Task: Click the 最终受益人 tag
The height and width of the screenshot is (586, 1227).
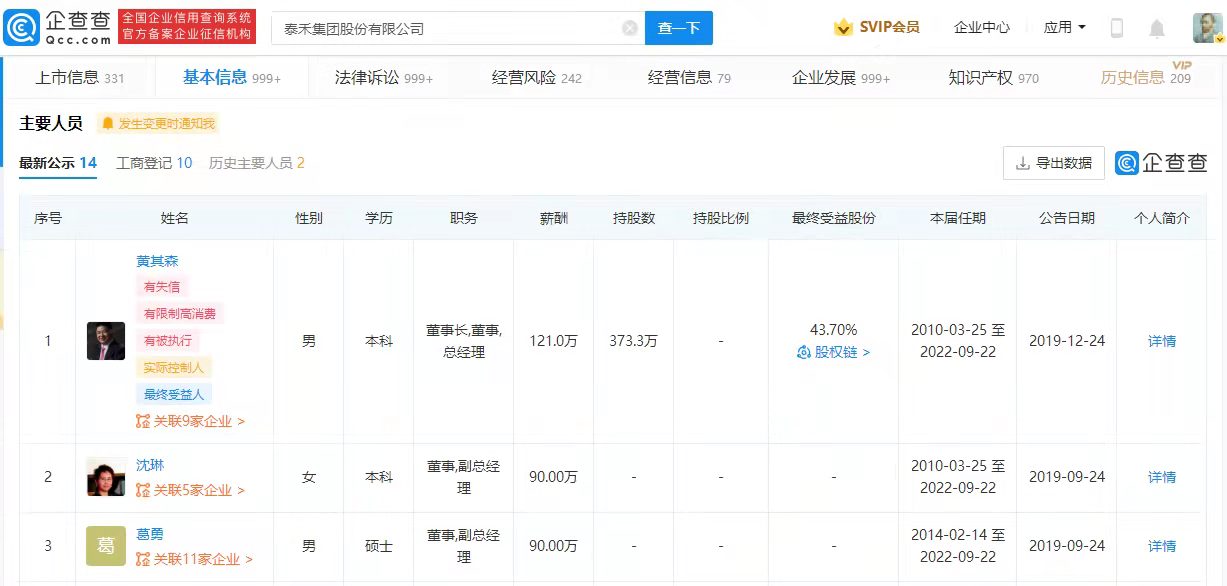Action: [174, 394]
